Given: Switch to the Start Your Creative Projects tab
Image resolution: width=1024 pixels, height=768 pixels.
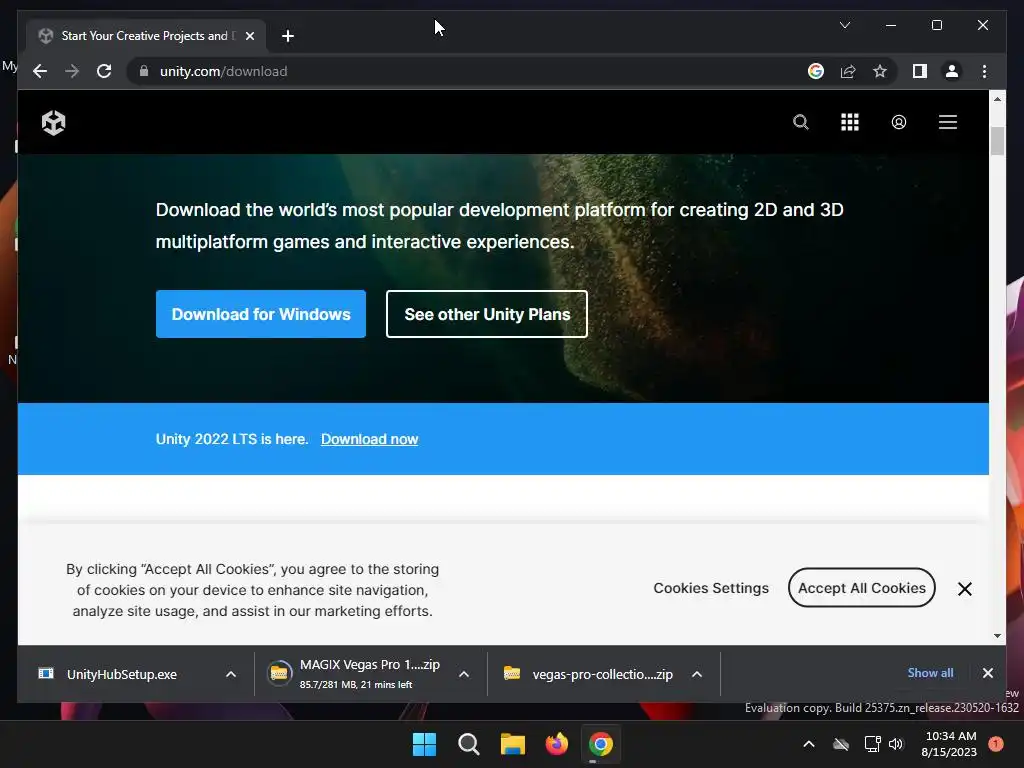Looking at the screenshot, I should coord(144,36).
